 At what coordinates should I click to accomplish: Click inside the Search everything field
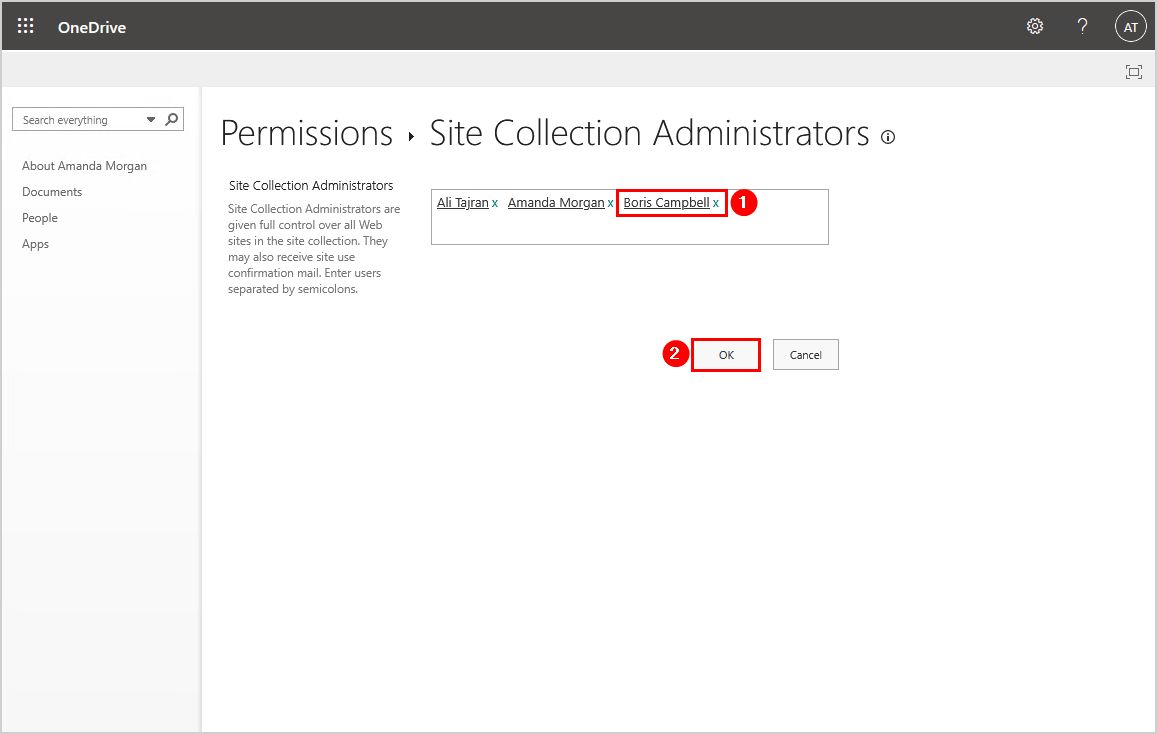[80, 120]
